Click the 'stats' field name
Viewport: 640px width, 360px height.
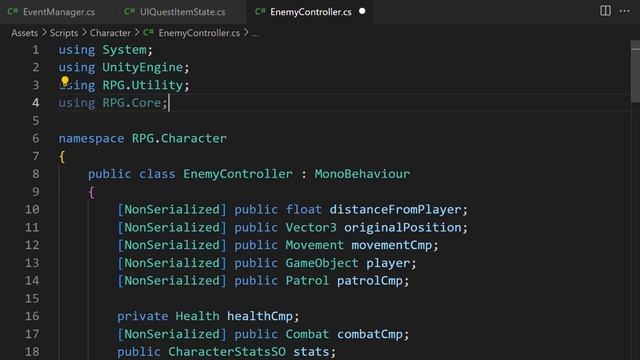pyautogui.click(x=311, y=351)
